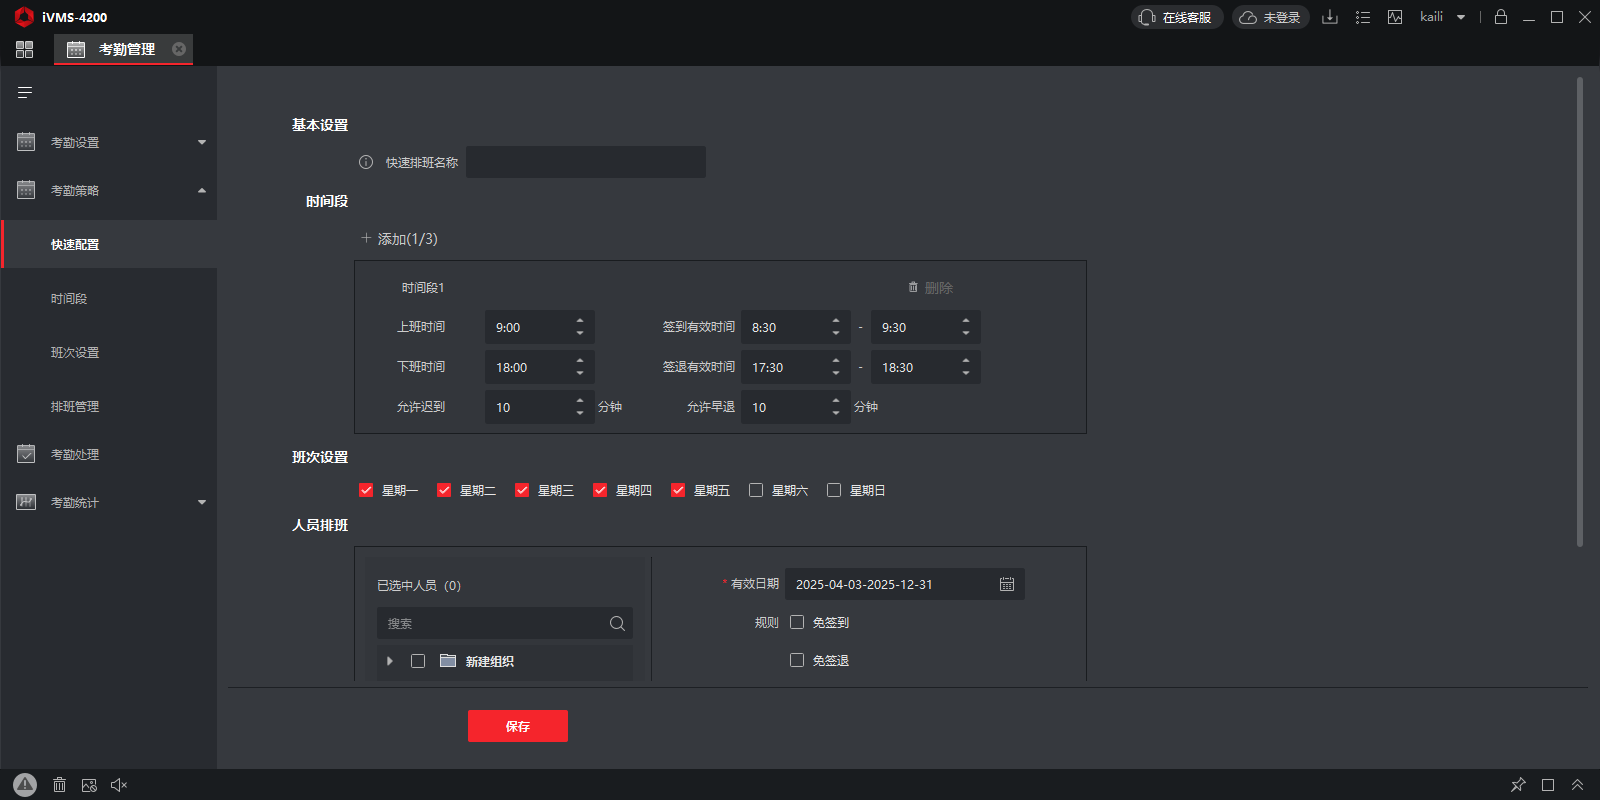Click the alarm warning icon in status bar

pyautogui.click(x=25, y=785)
